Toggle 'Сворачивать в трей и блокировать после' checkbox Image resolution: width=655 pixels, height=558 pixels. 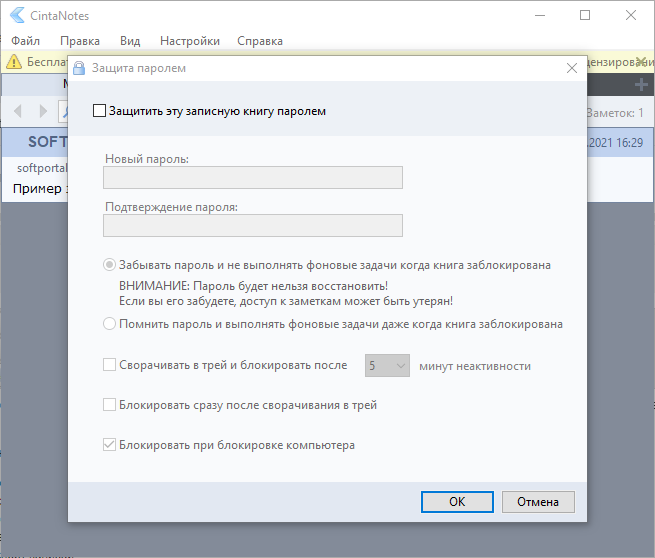109,365
